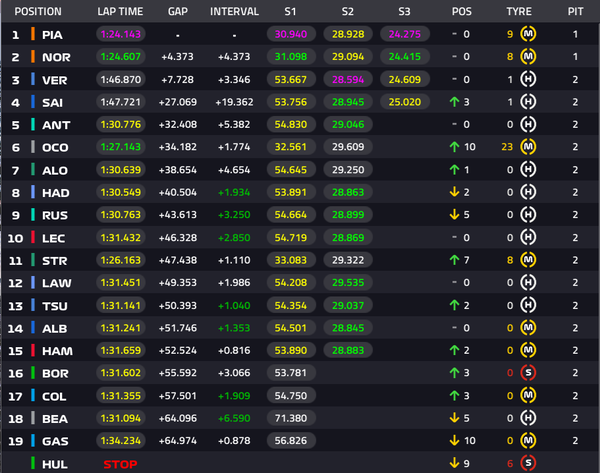This screenshot has height=473, width=600.
Task: Click BEA's S1 time 71.380
Action: (x=291, y=418)
